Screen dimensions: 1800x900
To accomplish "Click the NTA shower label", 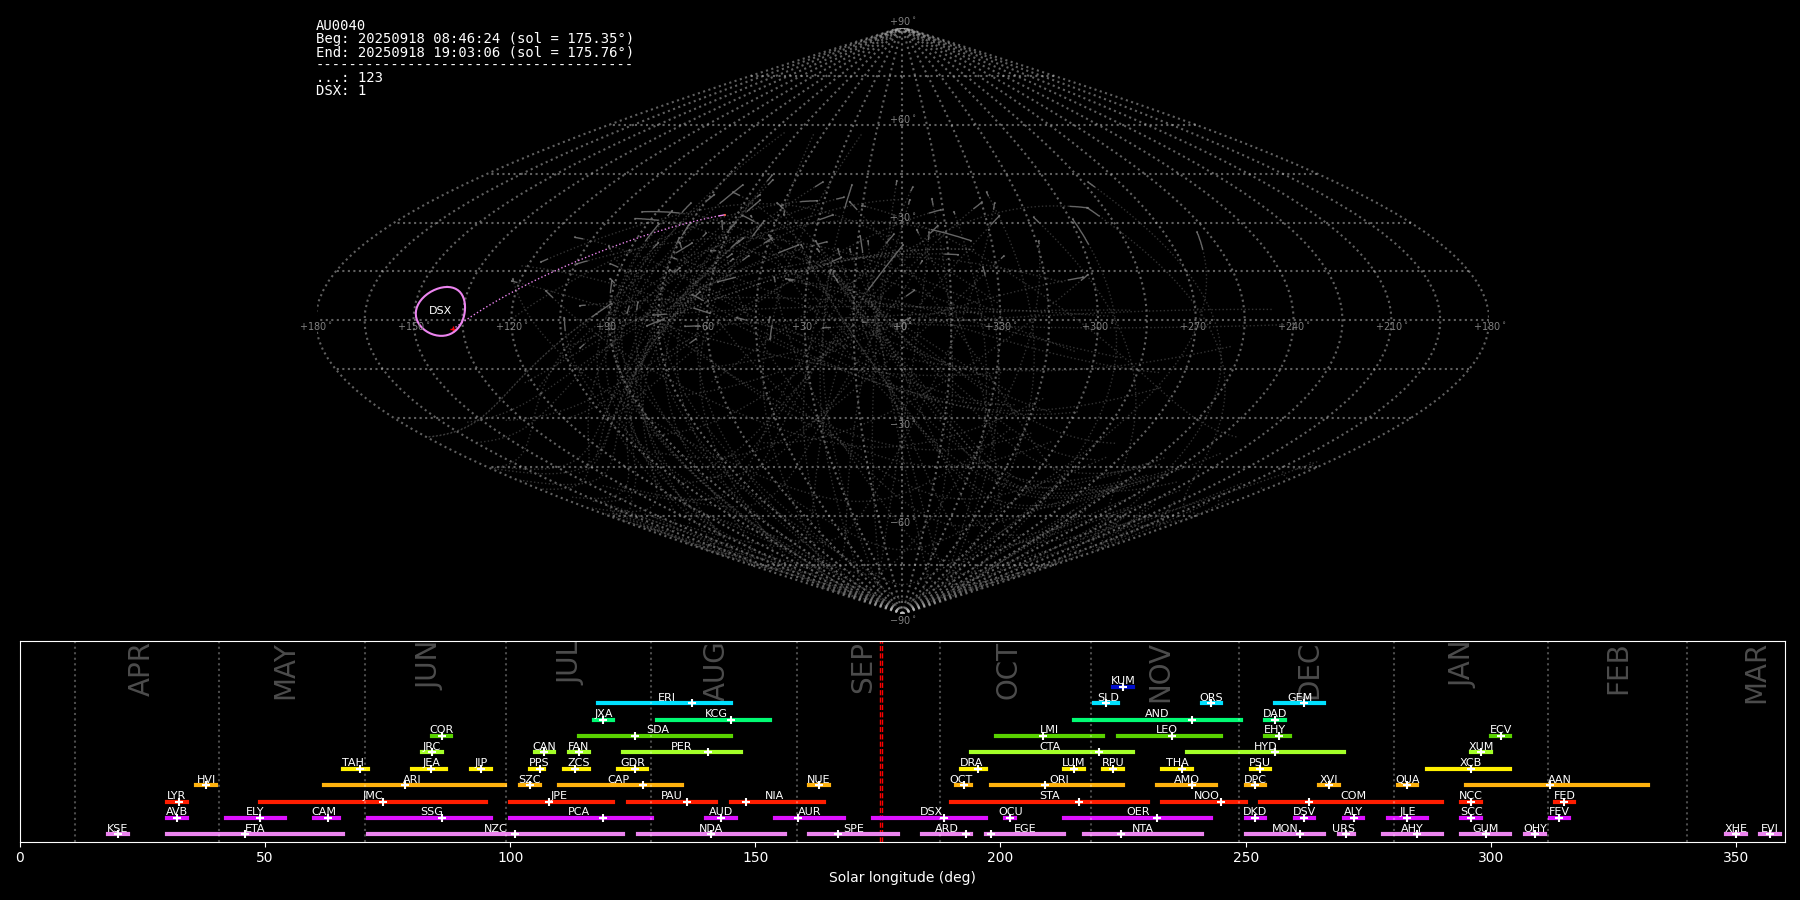I will pyautogui.click(x=1142, y=829).
